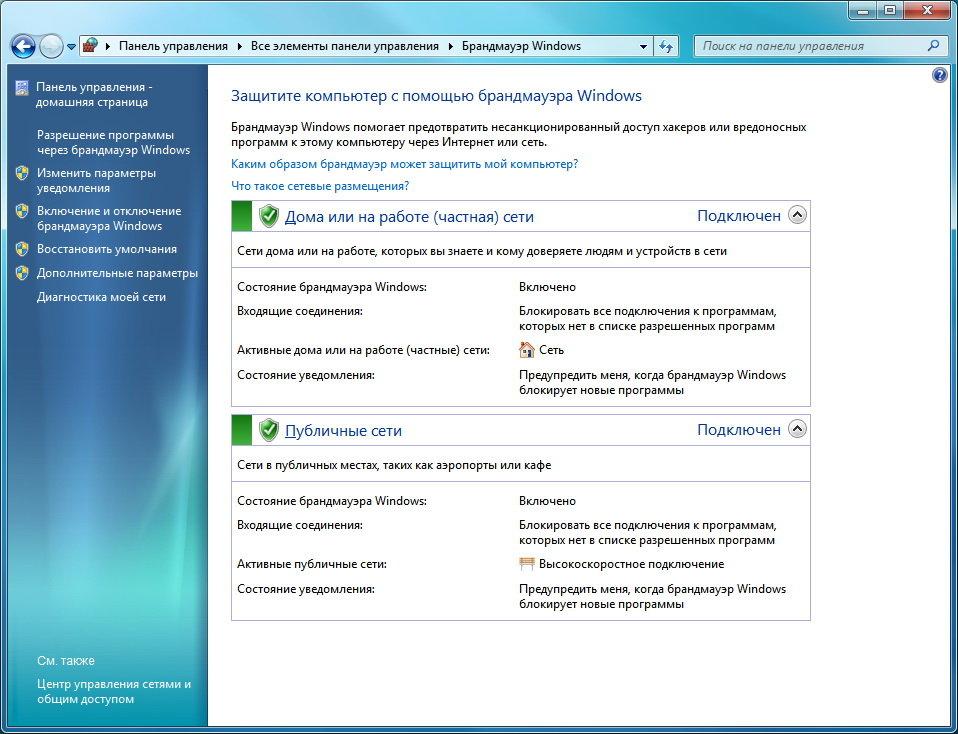Click Все элементы панели управления breadcrumb
This screenshot has height=734, width=958.
point(345,46)
